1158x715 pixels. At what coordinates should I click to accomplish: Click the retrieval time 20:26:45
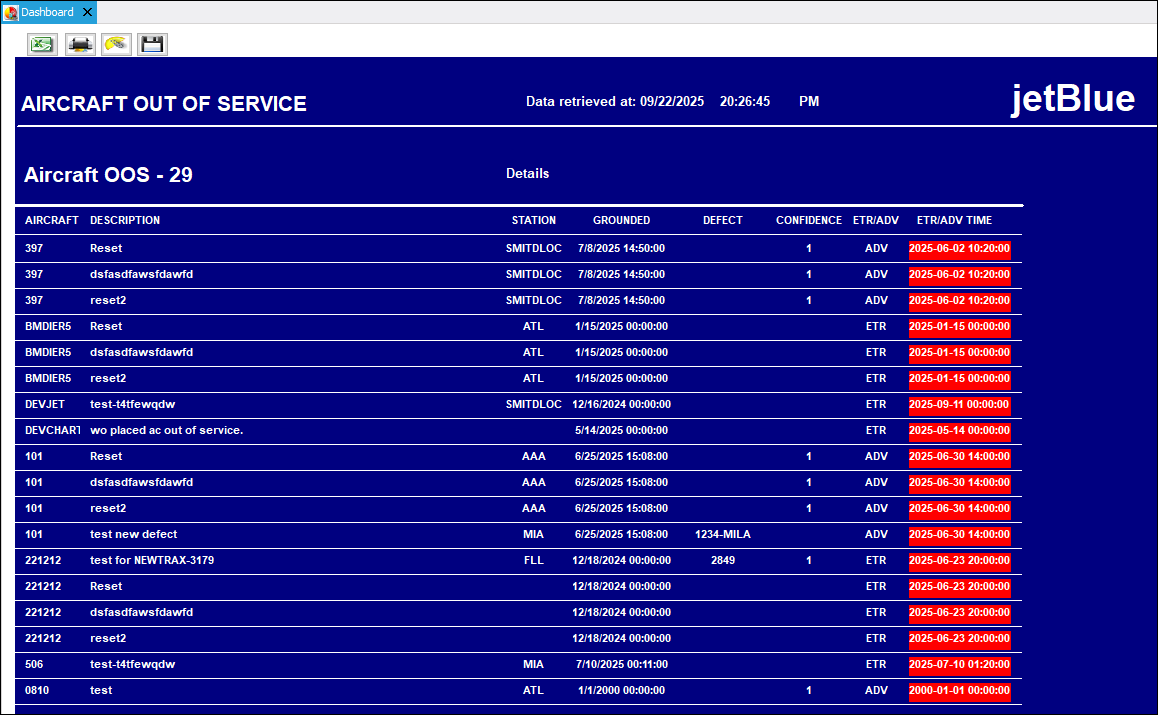click(745, 102)
